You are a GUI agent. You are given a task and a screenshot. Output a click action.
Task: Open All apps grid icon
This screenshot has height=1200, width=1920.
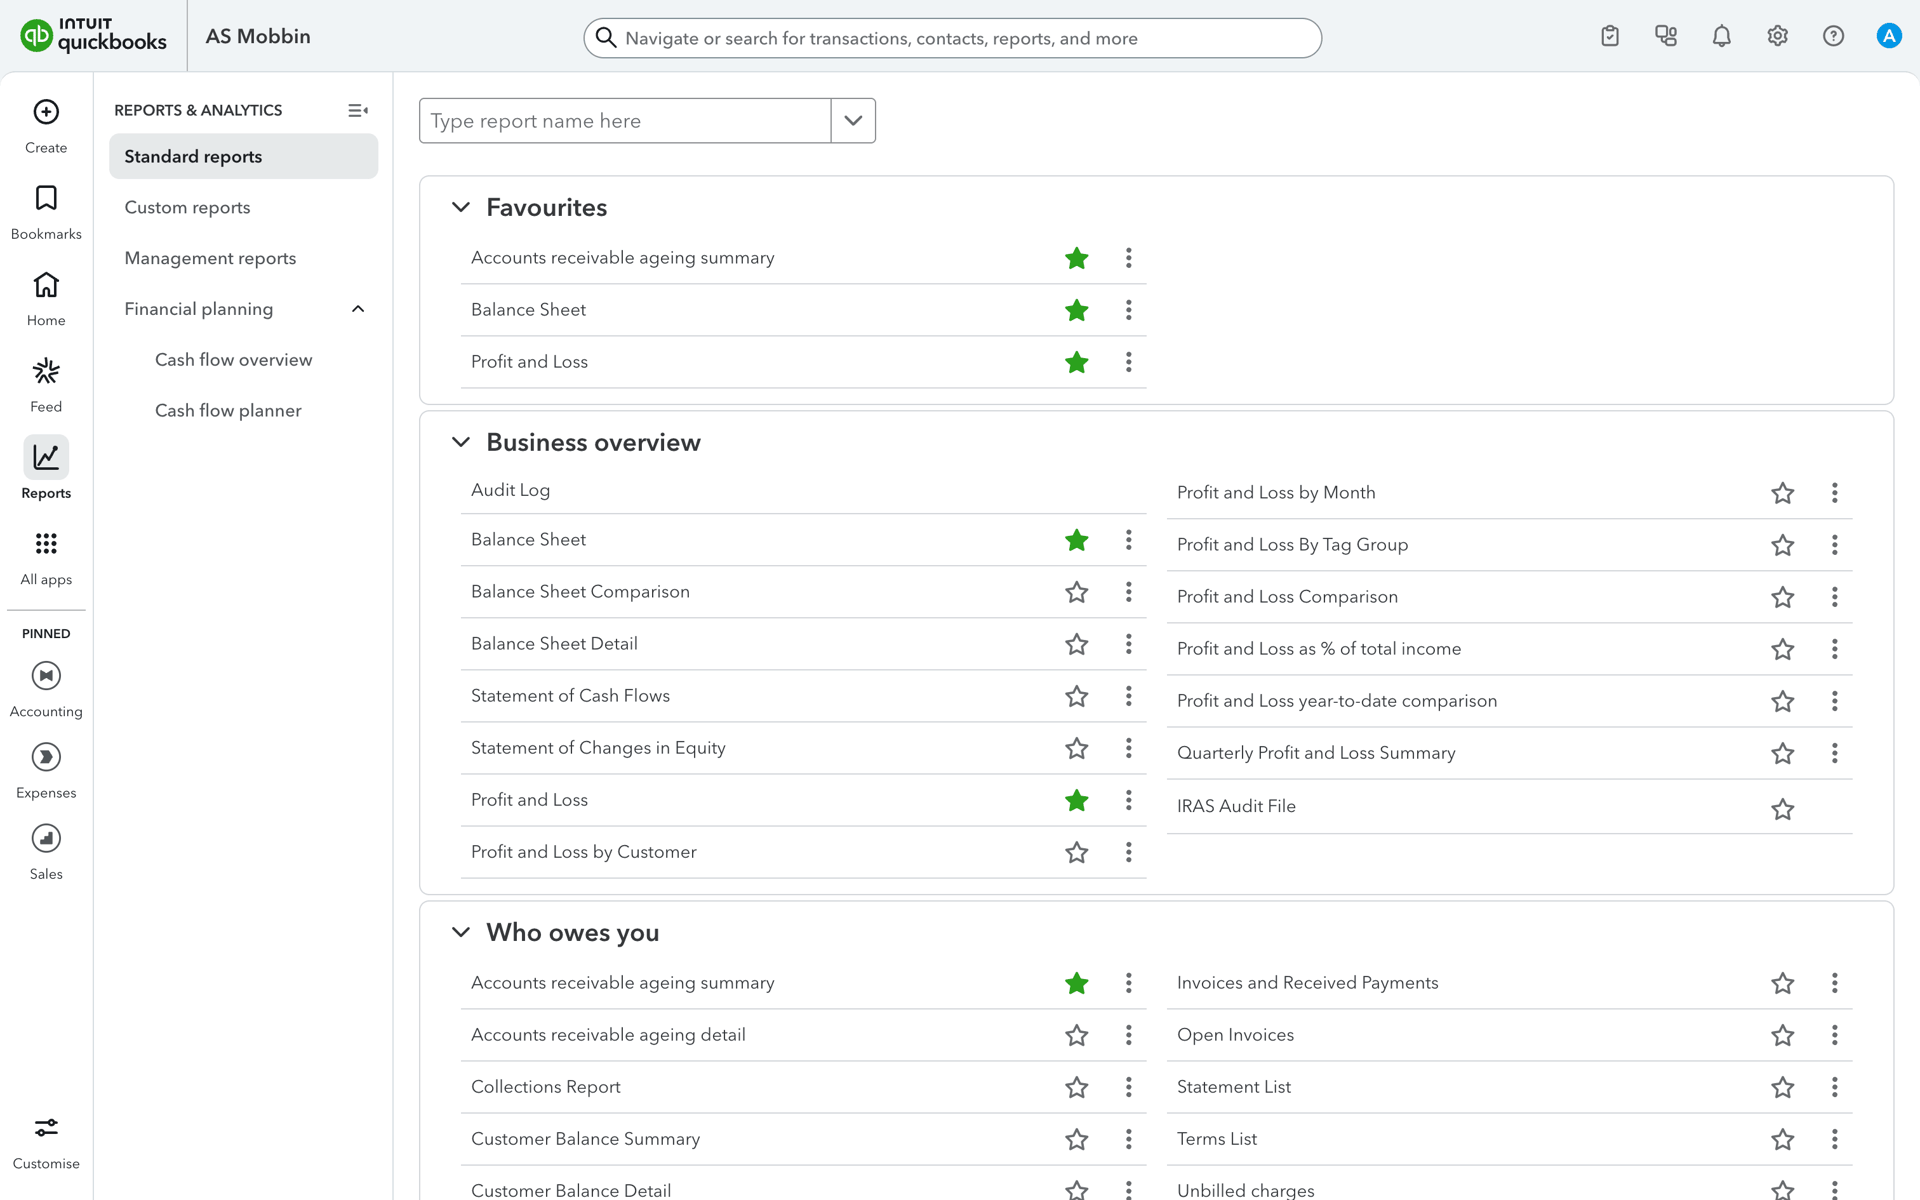tap(46, 543)
